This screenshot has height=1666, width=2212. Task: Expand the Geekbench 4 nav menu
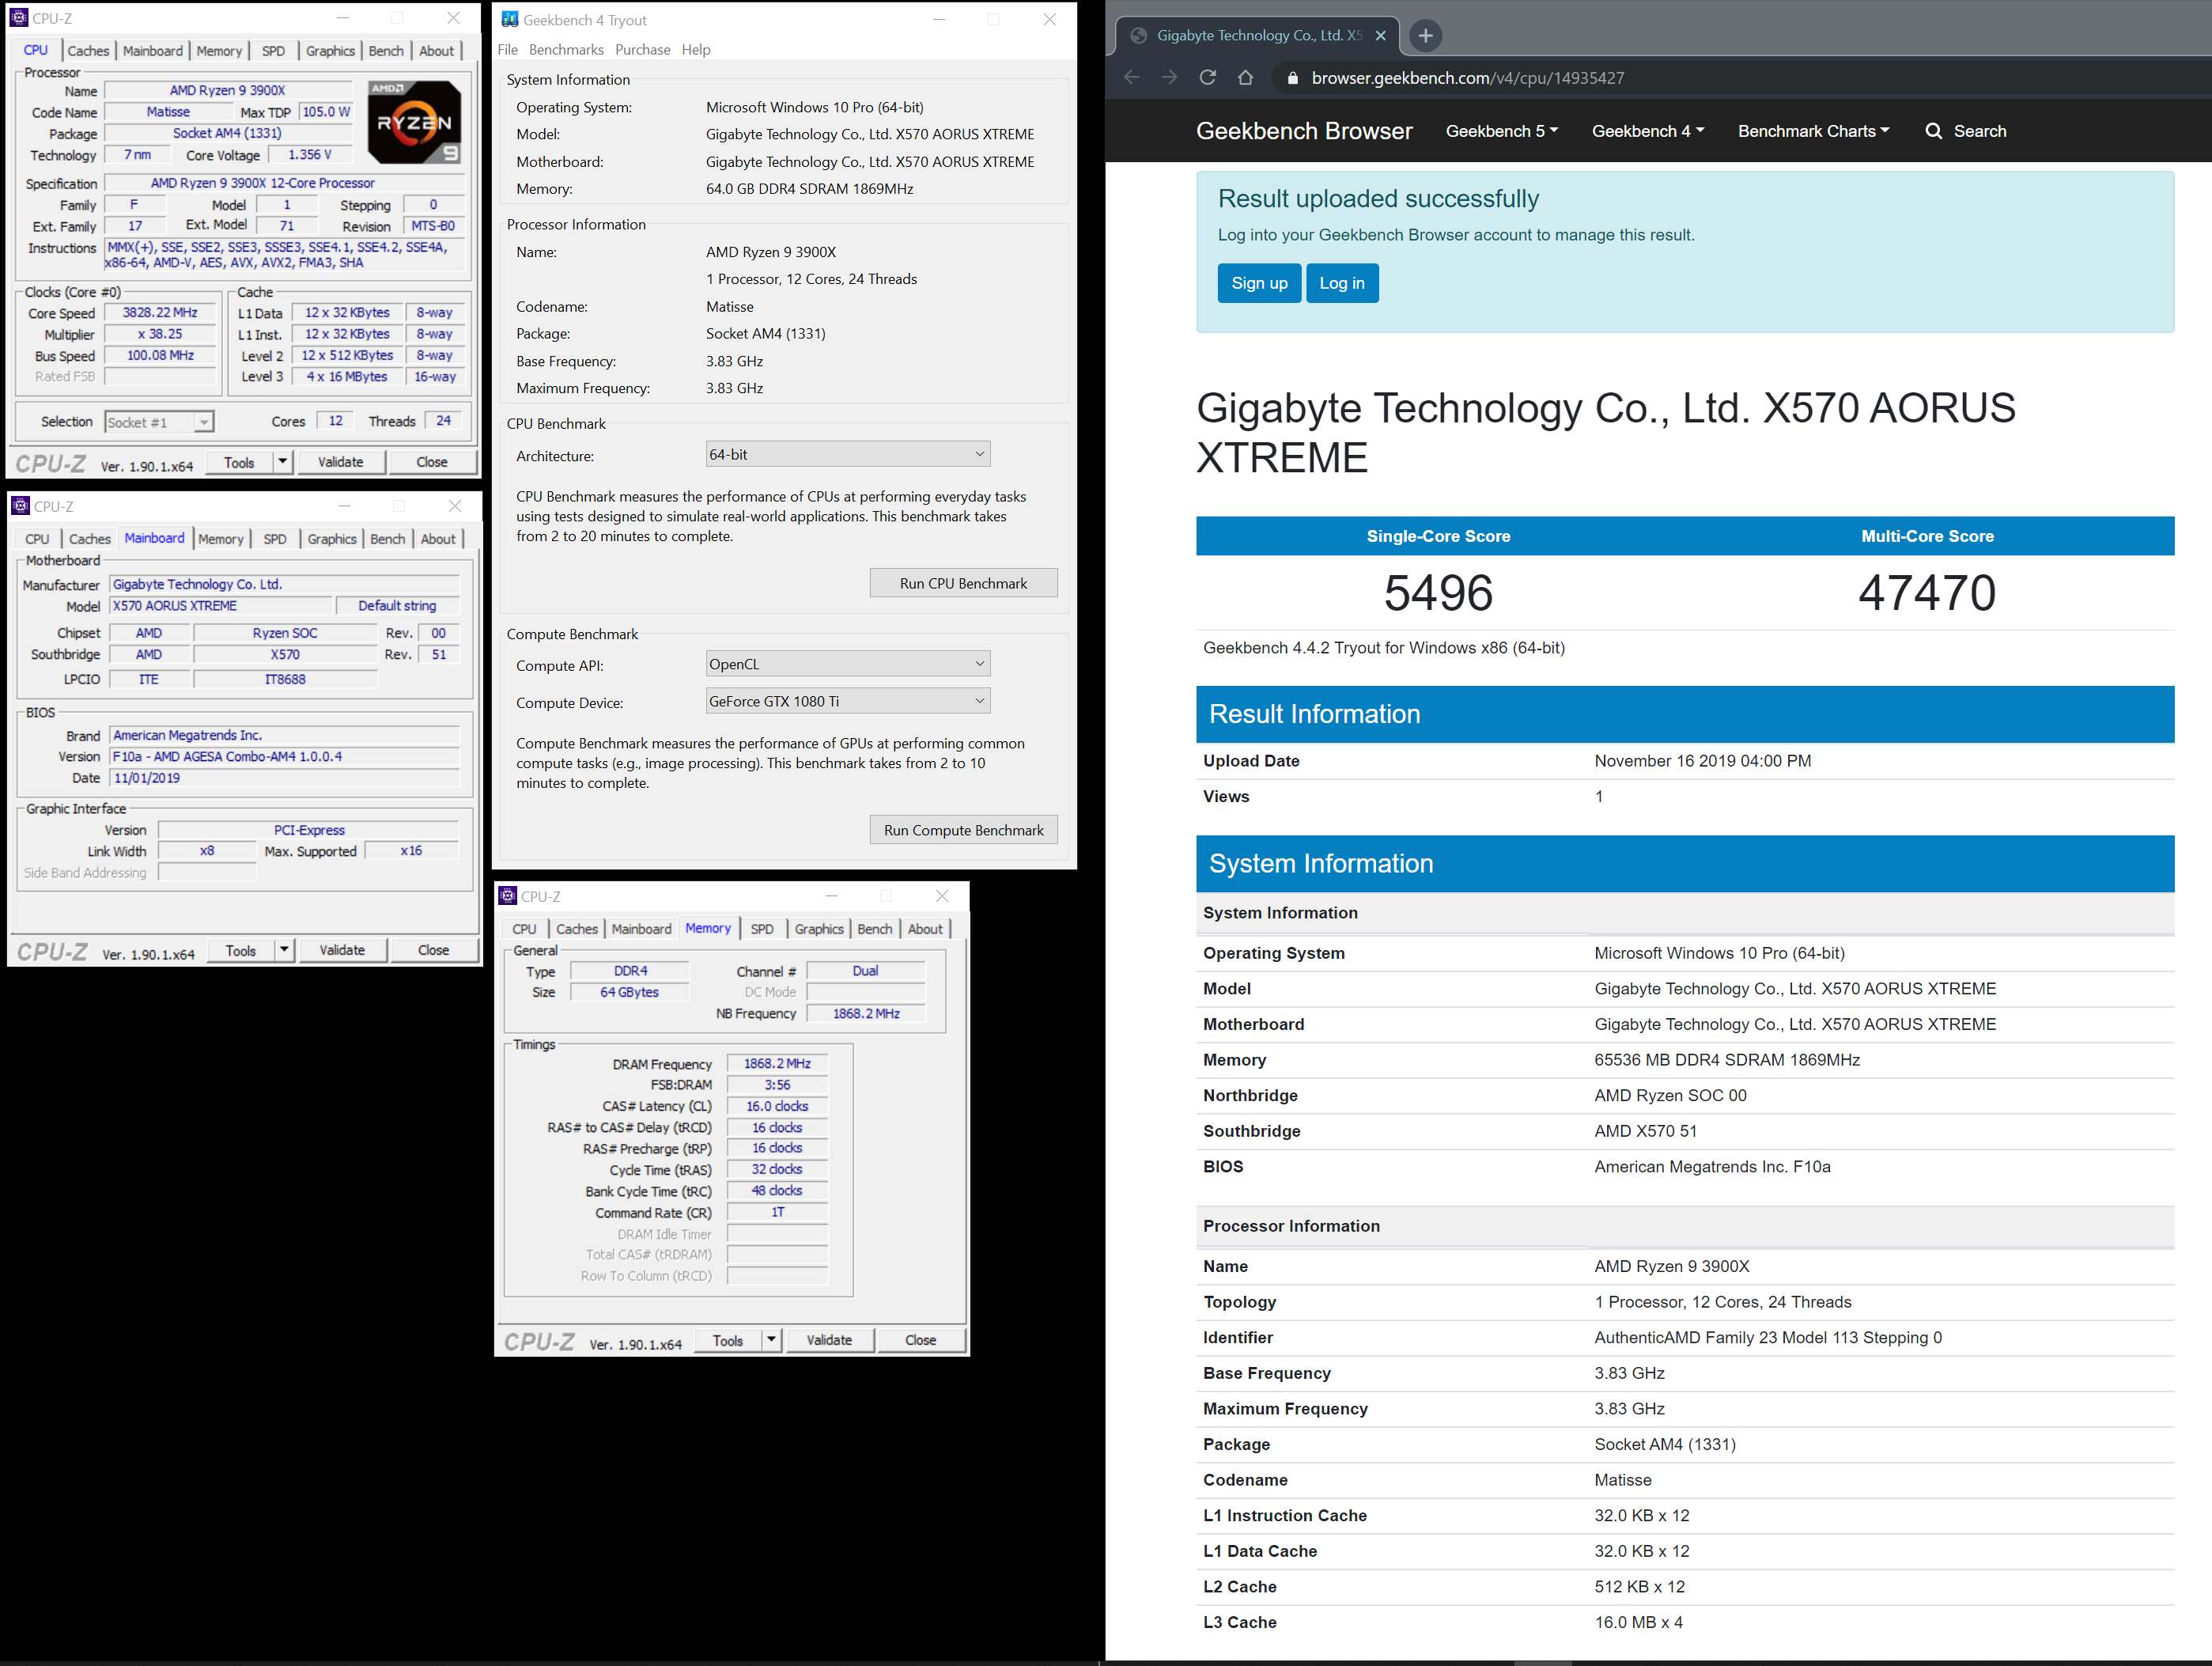click(1647, 131)
